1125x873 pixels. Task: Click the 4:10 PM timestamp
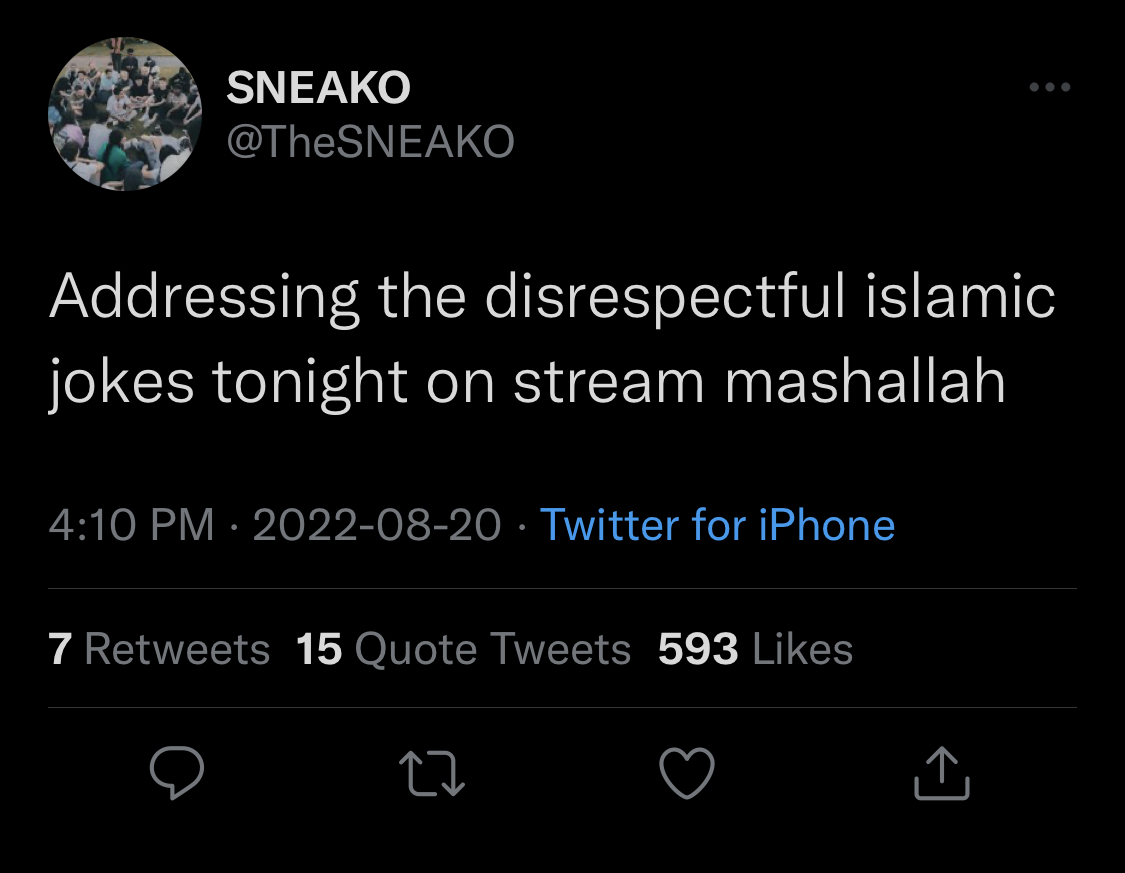click(x=131, y=524)
